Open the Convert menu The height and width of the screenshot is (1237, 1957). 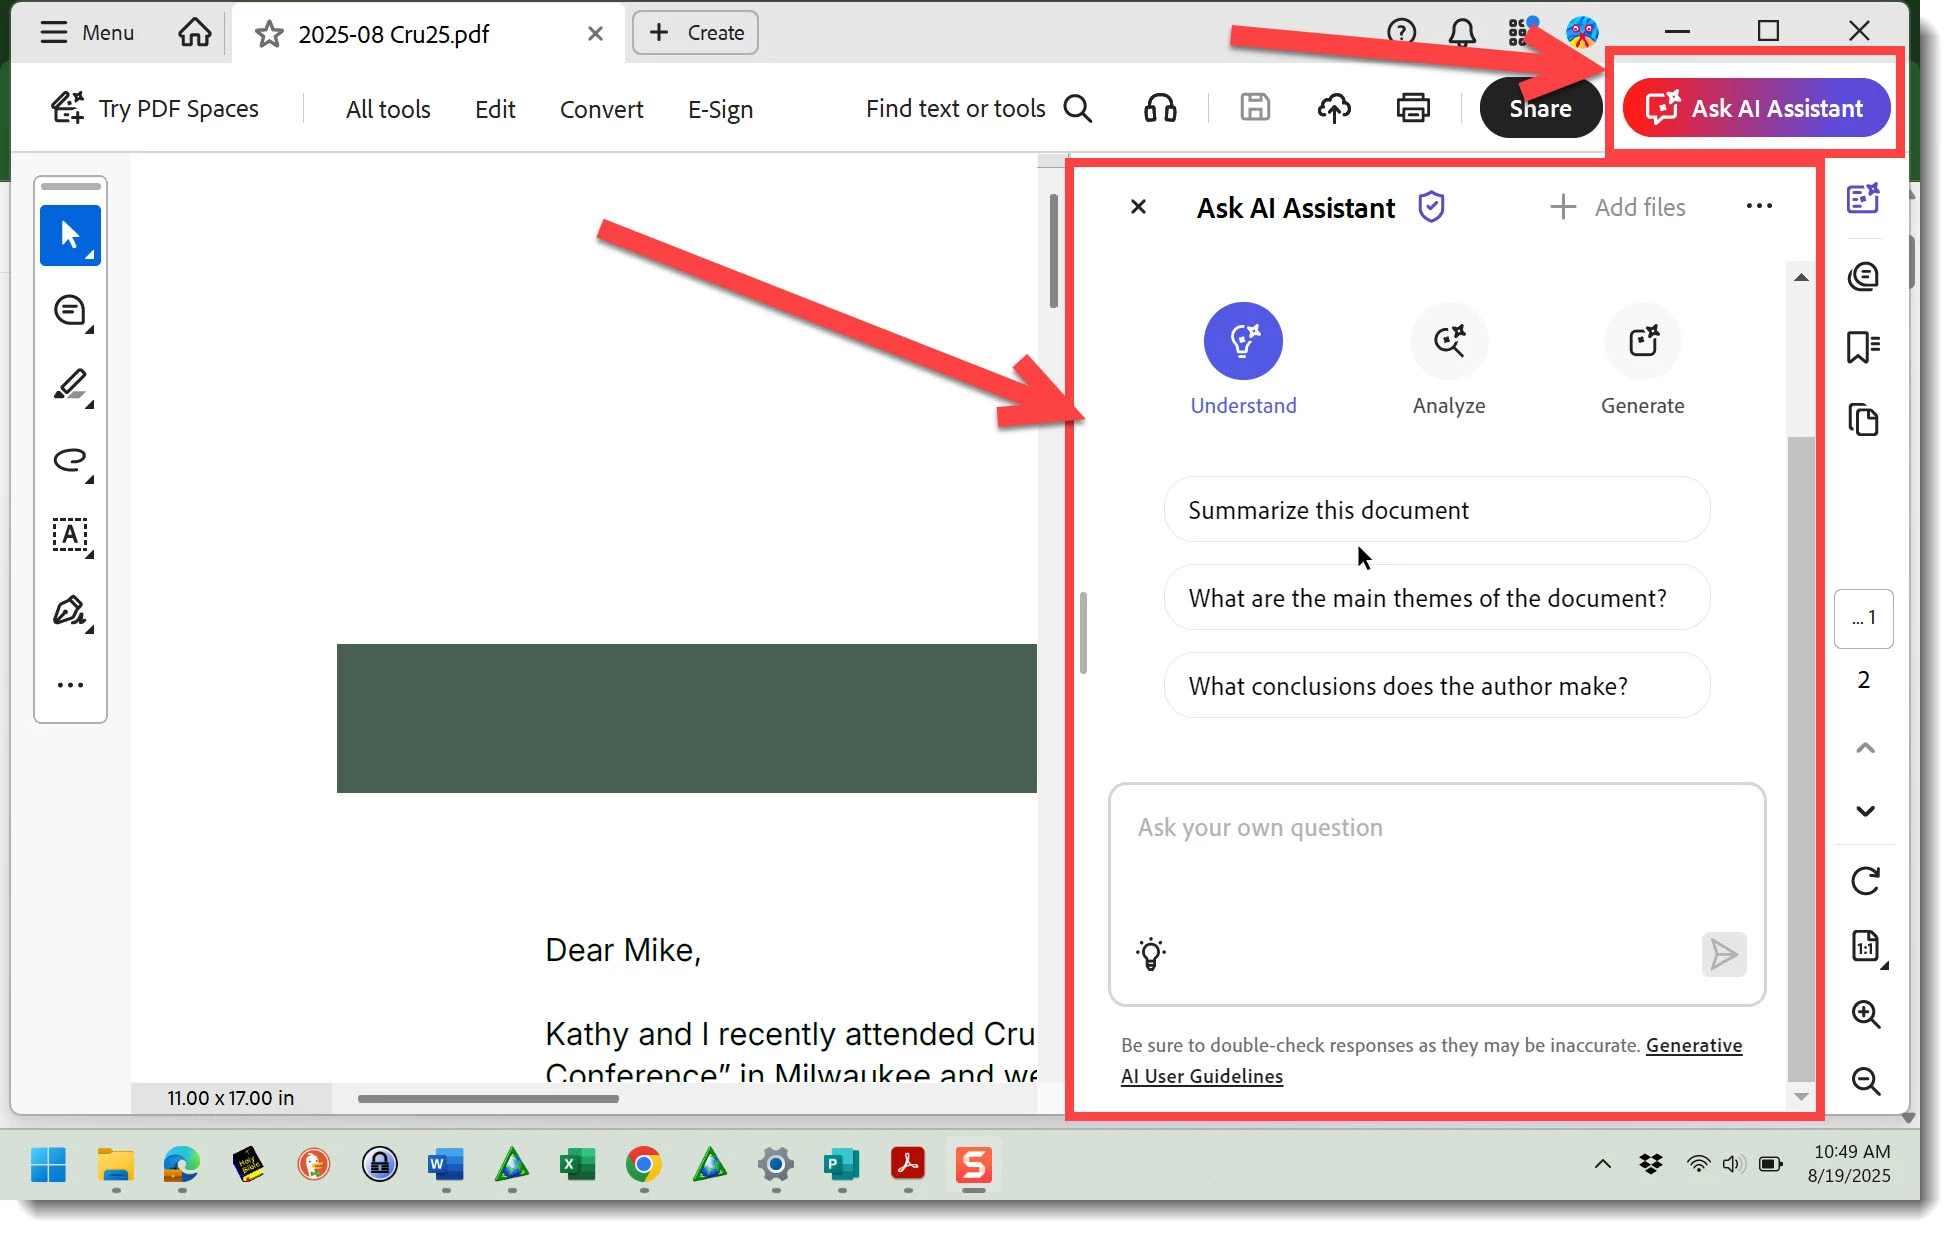point(601,109)
